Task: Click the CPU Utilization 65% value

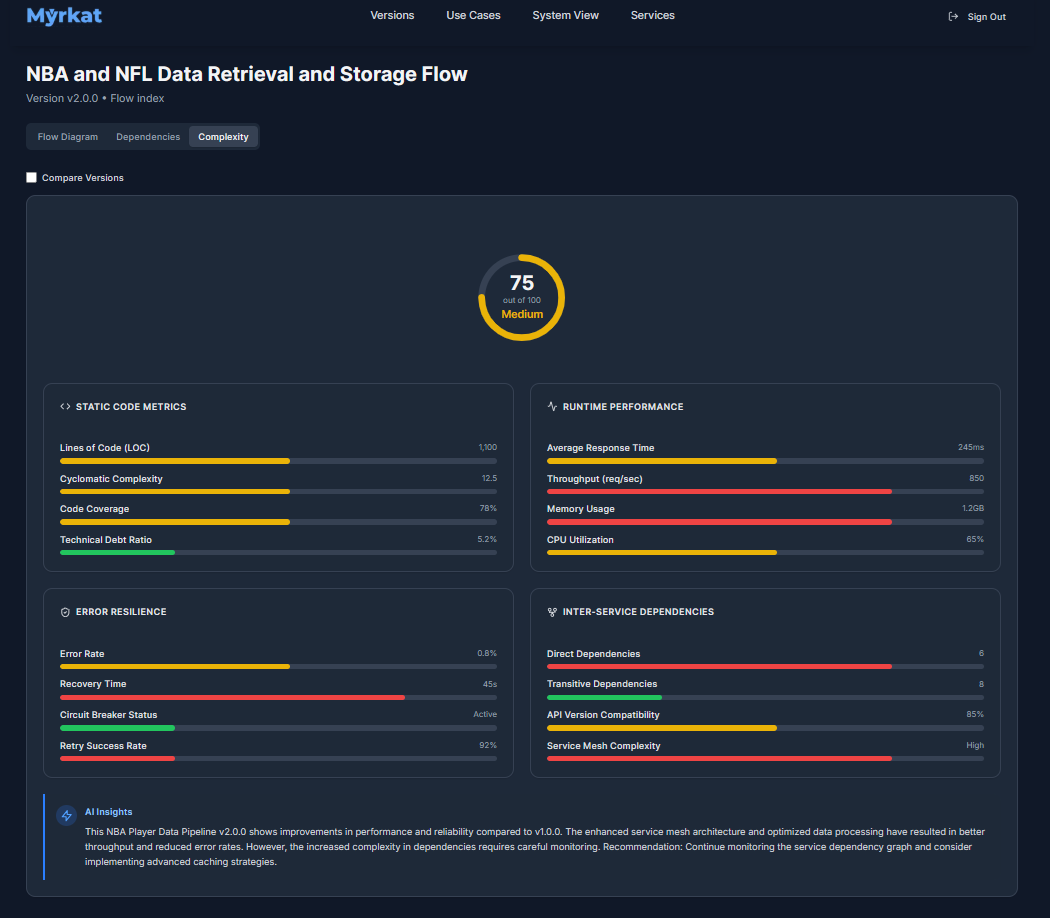Action: click(x=975, y=540)
